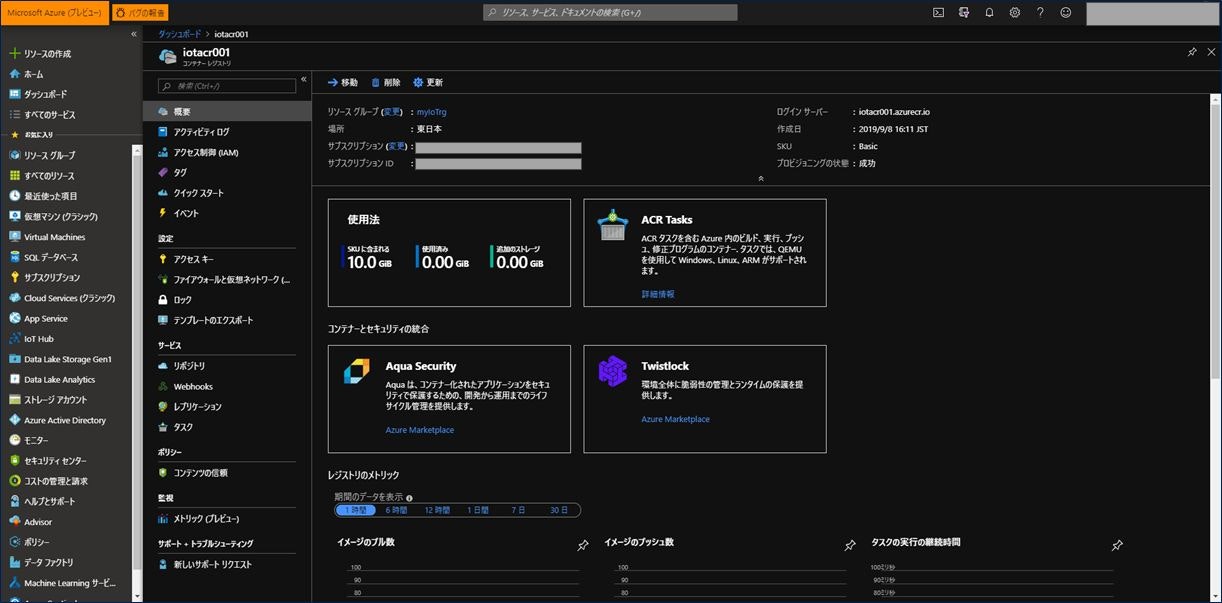The width and height of the screenshot is (1222, 603).
Task: Select the 6 時間 time range
Action: click(x=396, y=510)
